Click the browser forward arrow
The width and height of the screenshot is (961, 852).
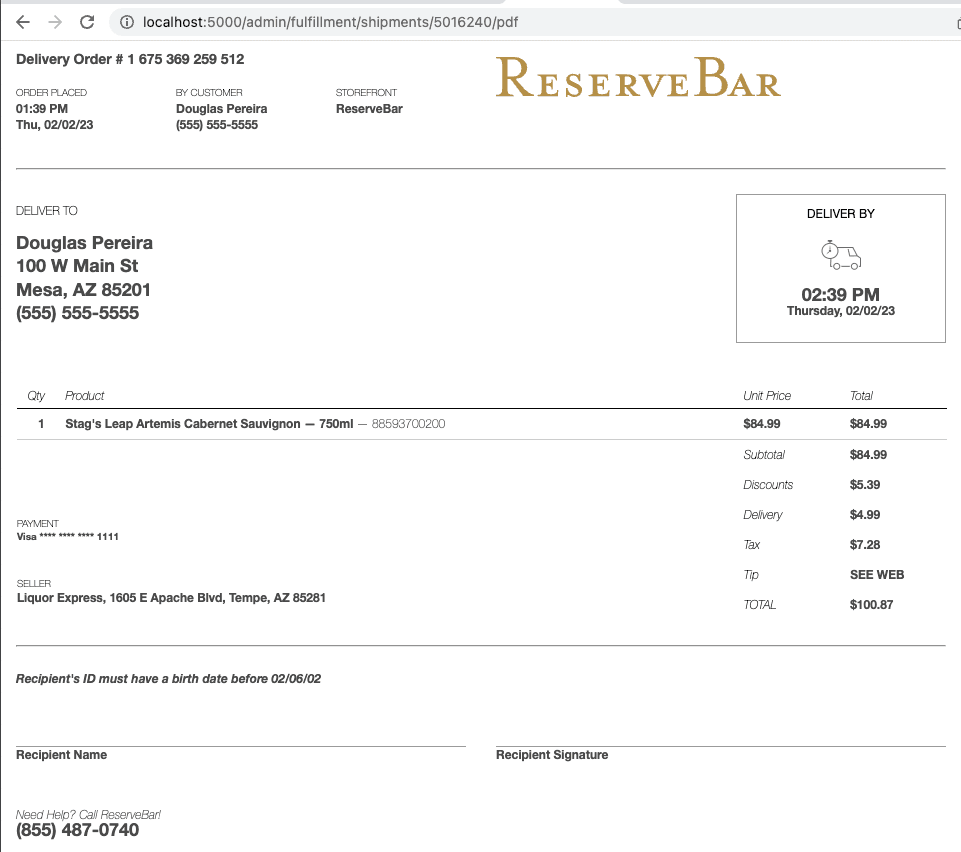click(55, 22)
